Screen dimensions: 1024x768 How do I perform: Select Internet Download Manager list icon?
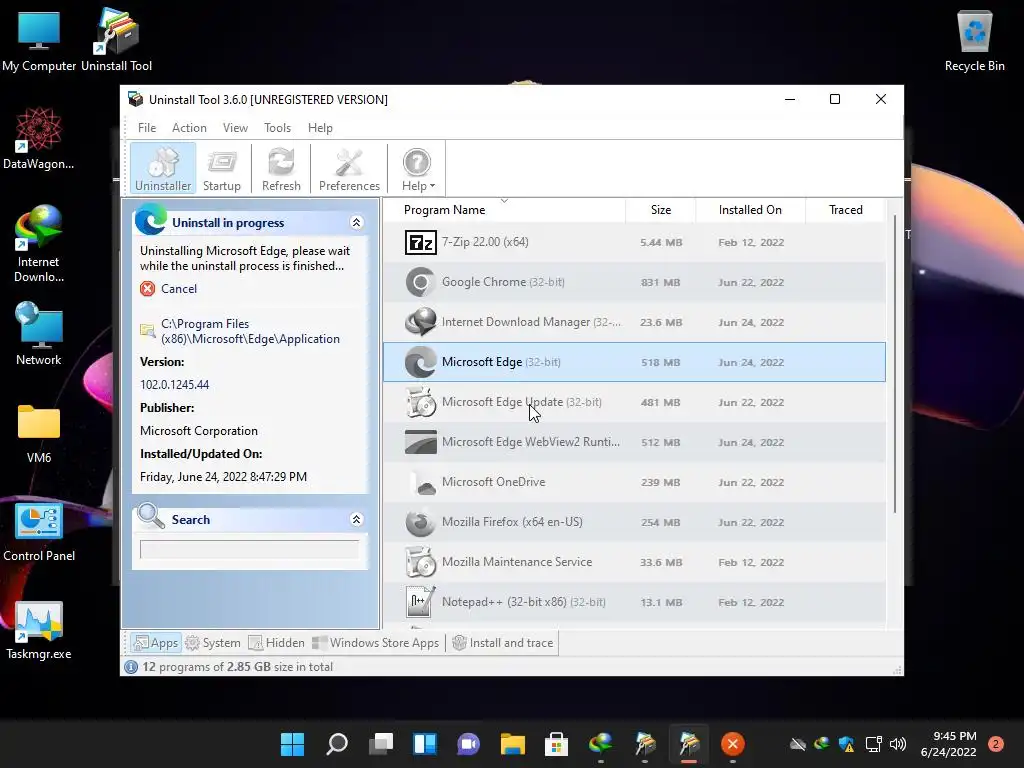tap(421, 322)
